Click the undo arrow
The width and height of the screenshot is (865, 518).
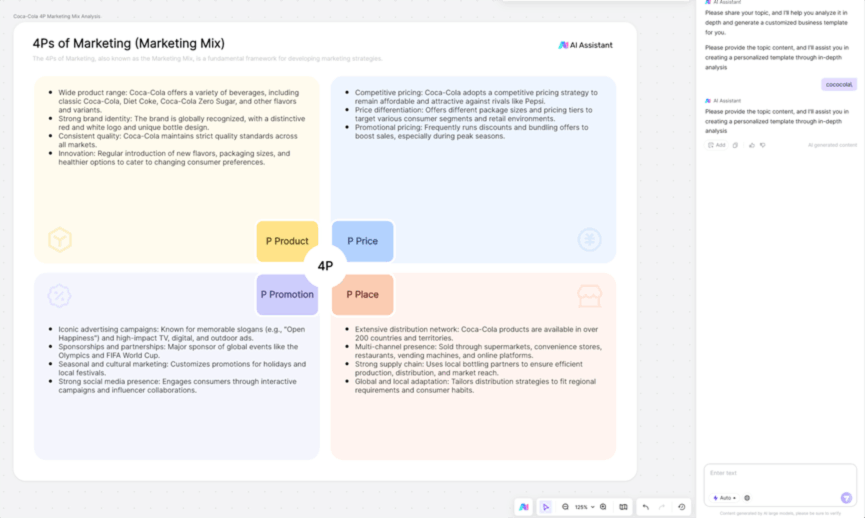[646, 507]
